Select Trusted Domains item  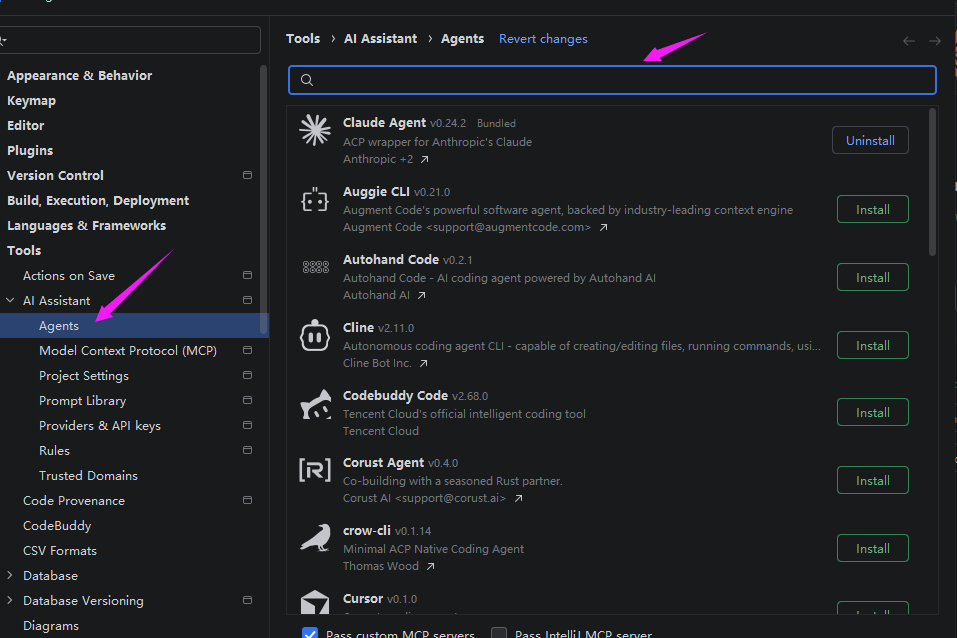coord(88,476)
